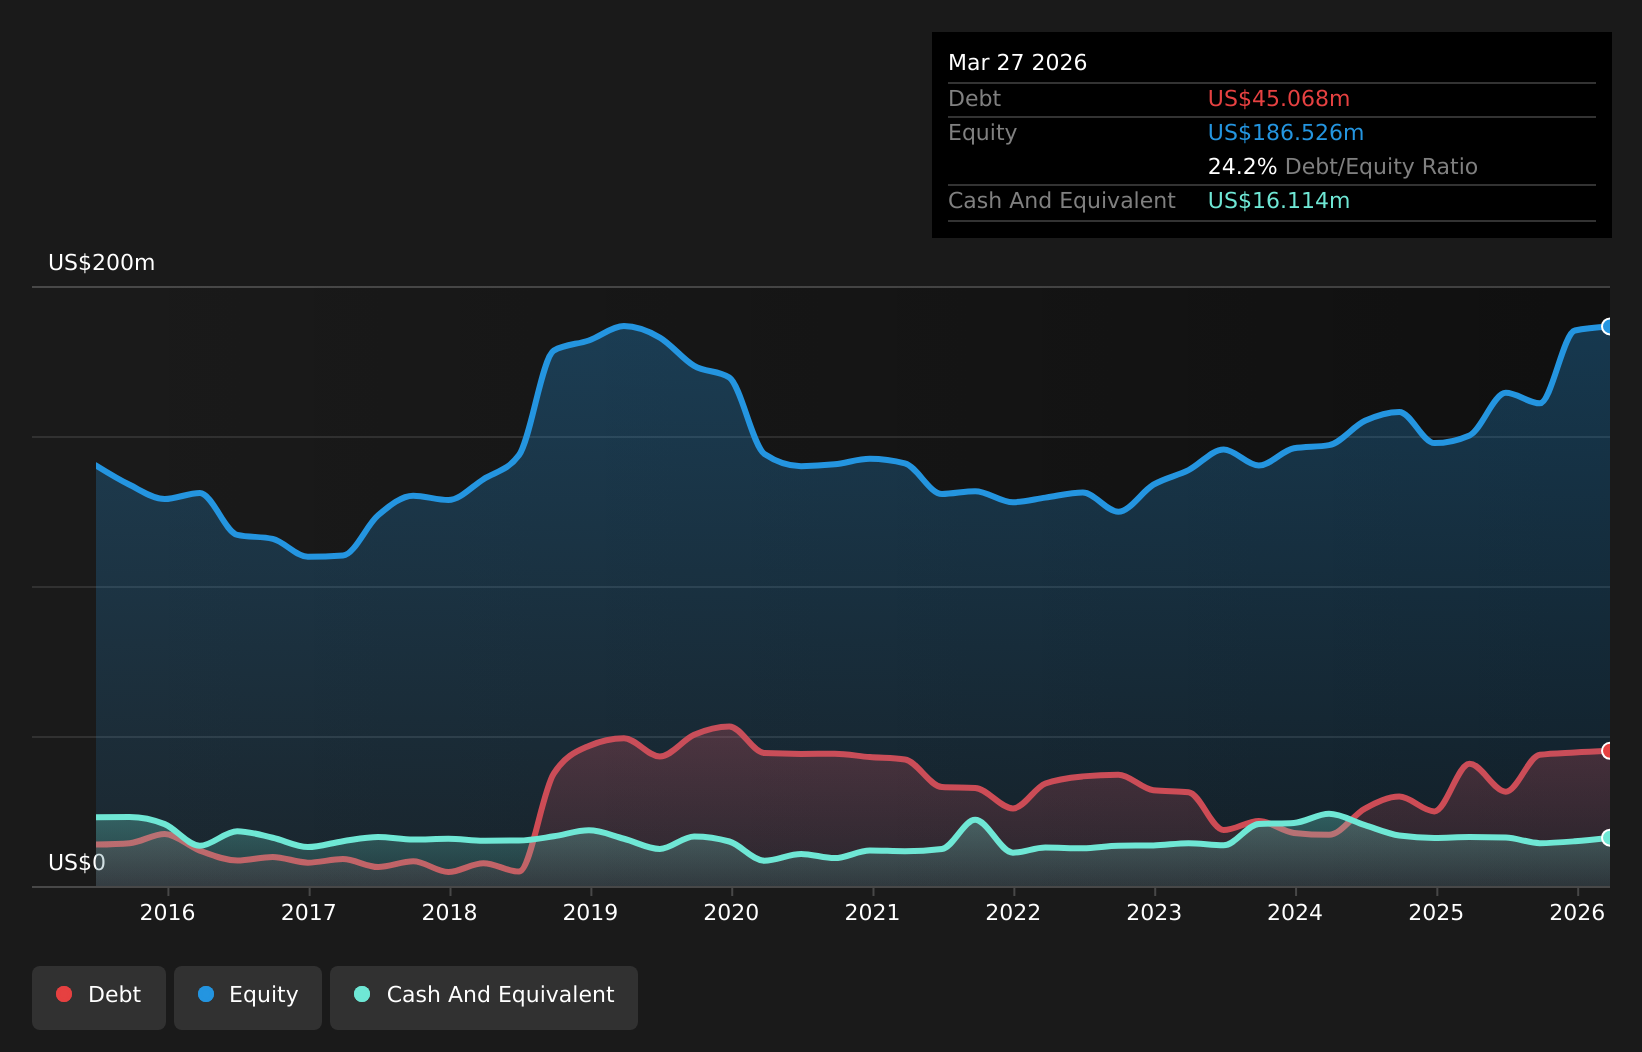Click the 2023 x-axis label
The width and height of the screenshot is (1642, 1052).
click(x=1155, y=912)
